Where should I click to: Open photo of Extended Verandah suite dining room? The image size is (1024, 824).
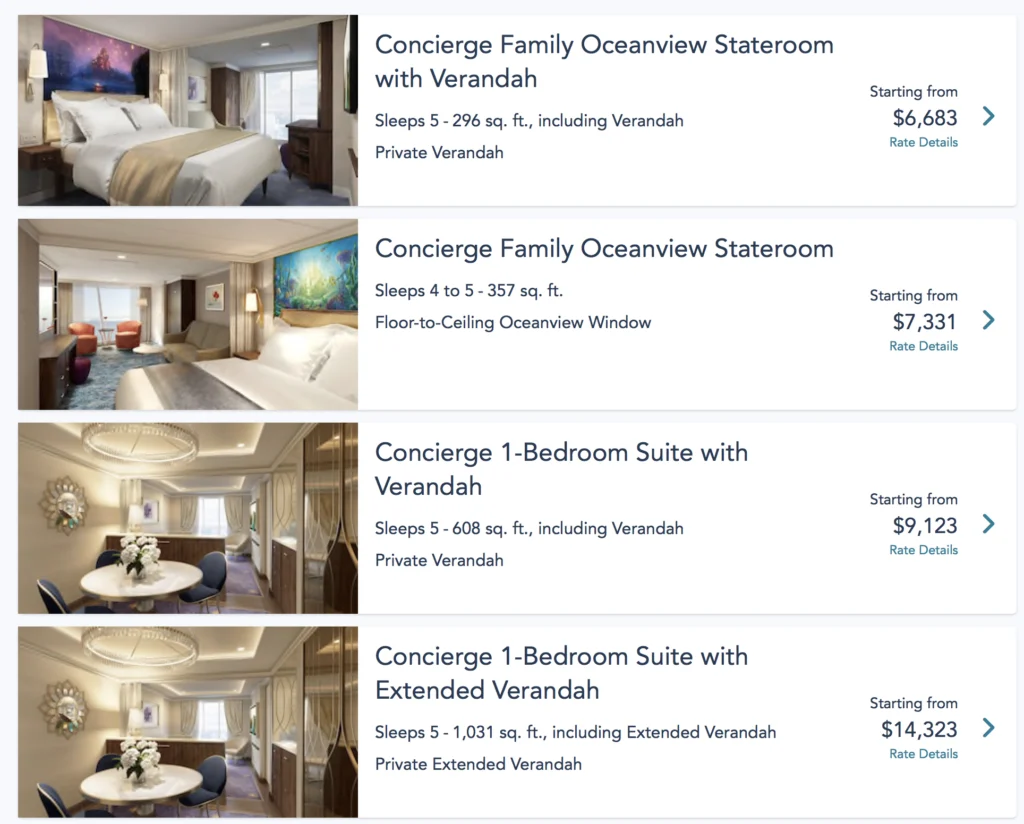point(188,722)
